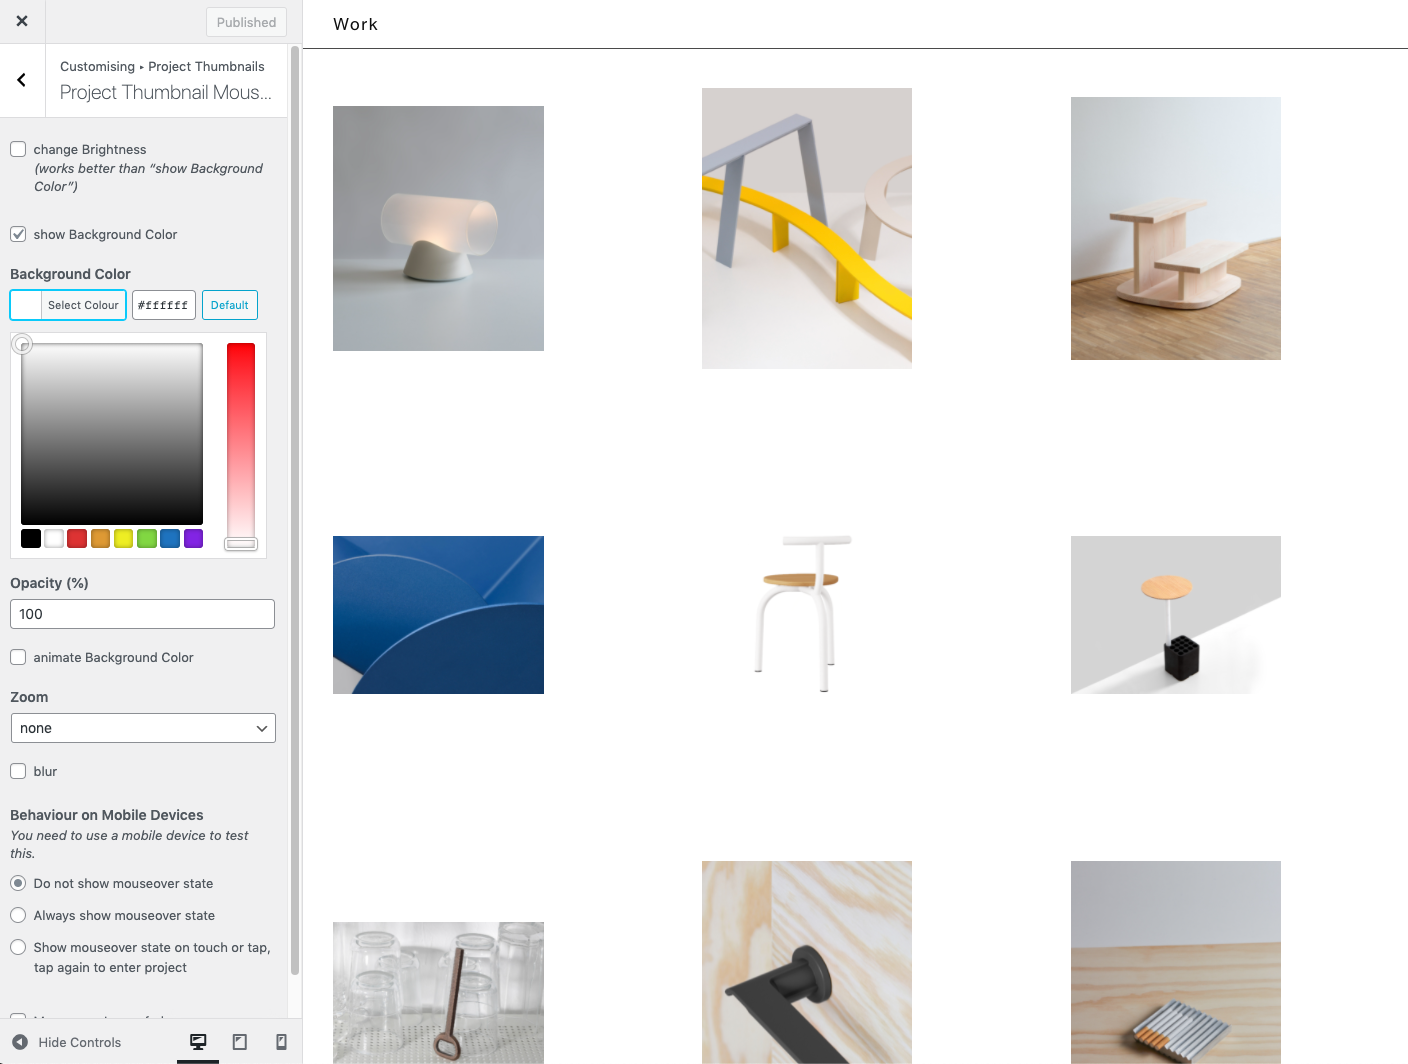
Task: Enable animate Background Color checkbox
Action: pos(18,657)
